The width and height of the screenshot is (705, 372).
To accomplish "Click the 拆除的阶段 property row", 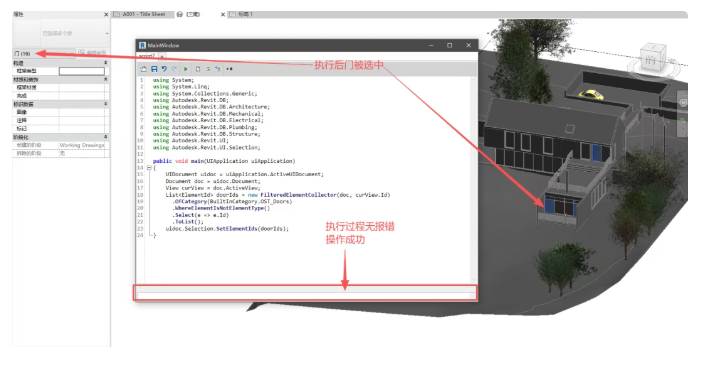I will 61,153.
